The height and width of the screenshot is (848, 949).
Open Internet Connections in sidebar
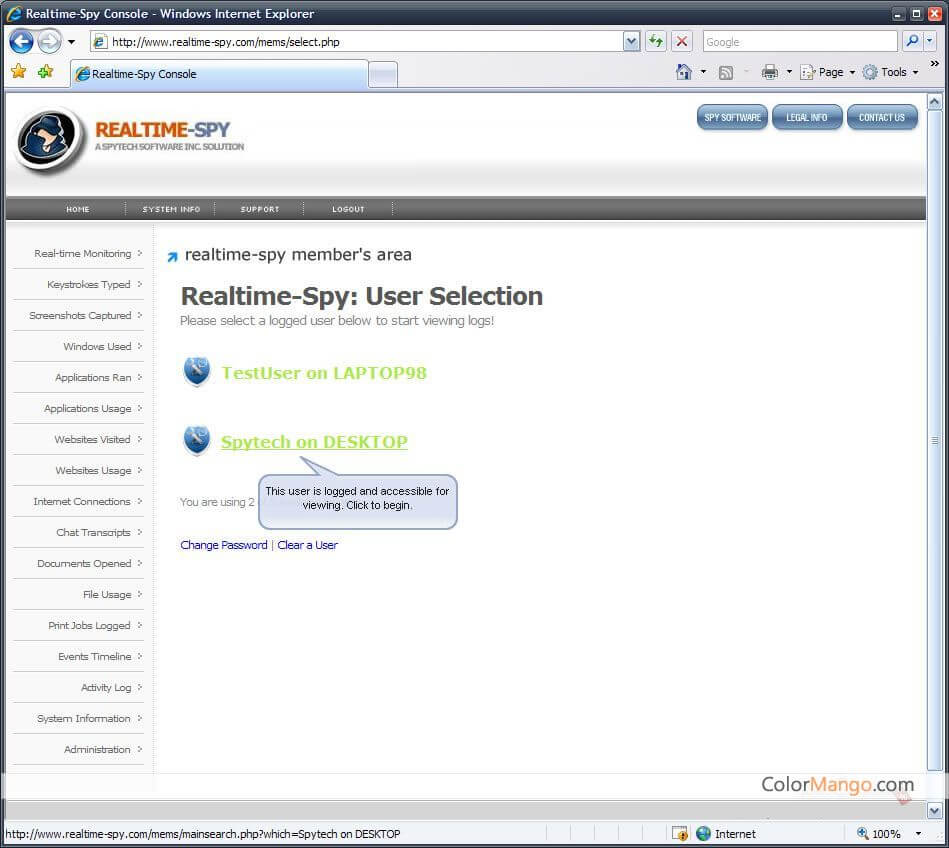[82, 501]
